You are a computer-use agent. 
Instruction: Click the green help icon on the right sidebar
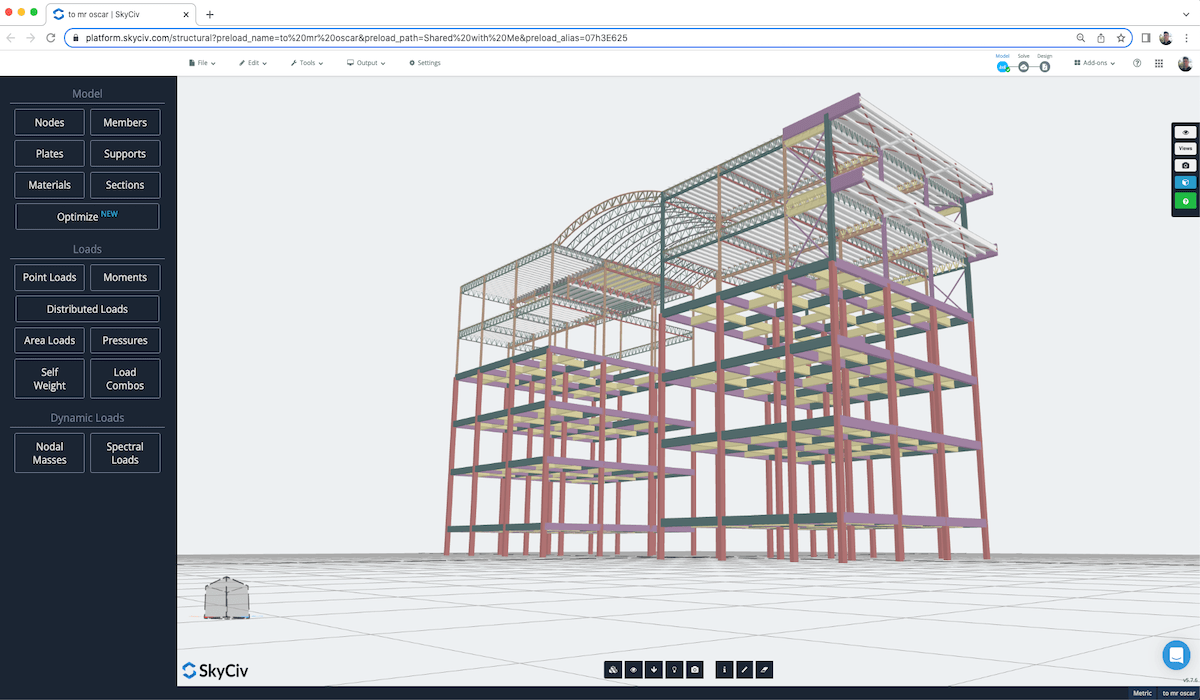(x=1185, y=200)
